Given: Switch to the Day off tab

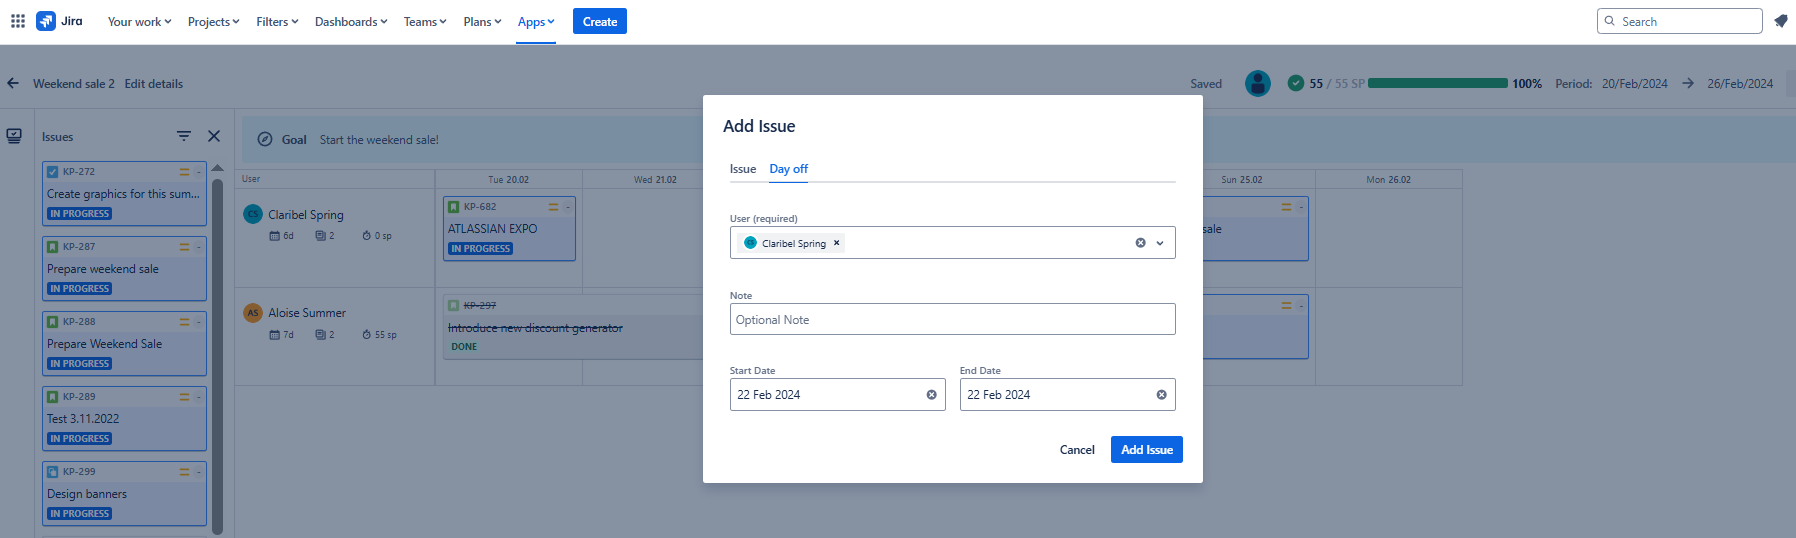Looking at the screenshot, I should coord(789,169).
